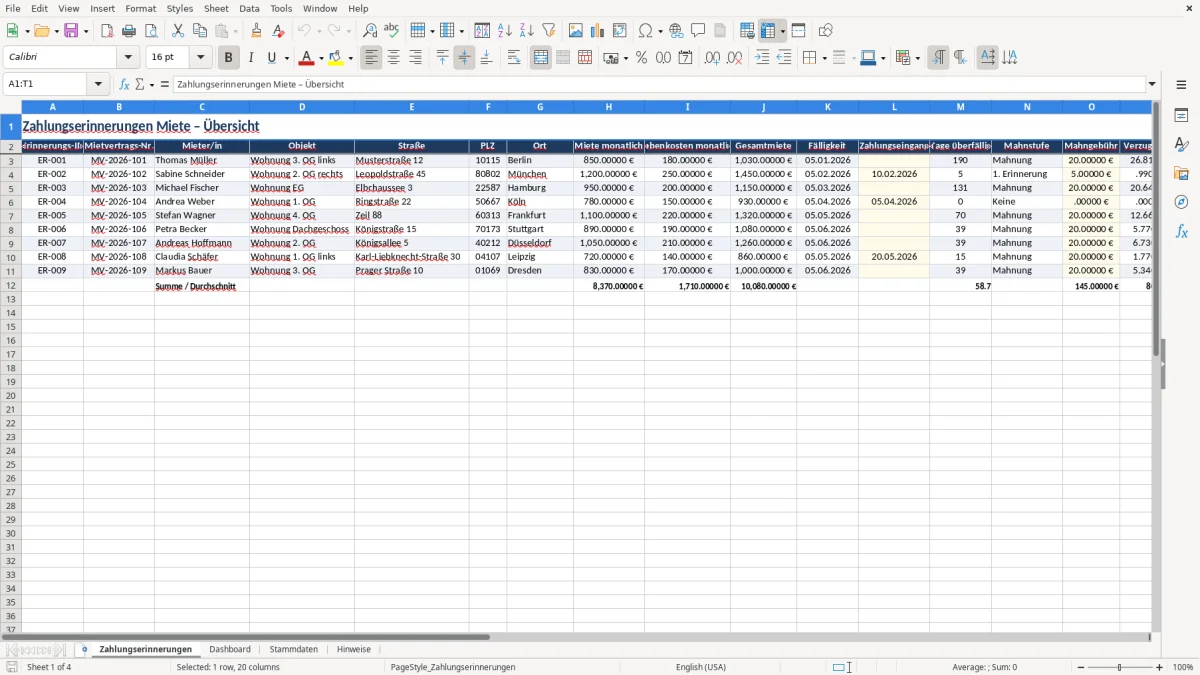
Task: Open the Font Size dropdown
Action: click(201, 58)
